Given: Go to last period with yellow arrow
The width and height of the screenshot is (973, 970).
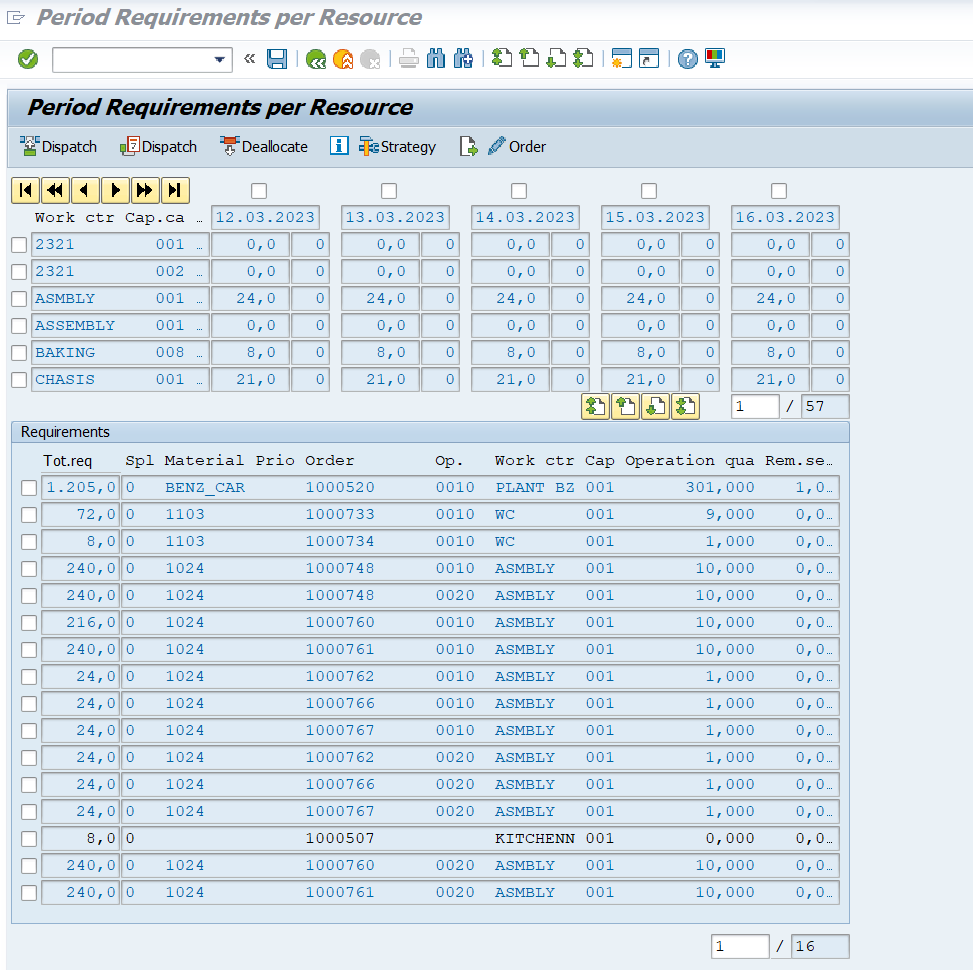Looking at the screenshot, I should pos(175,191).
